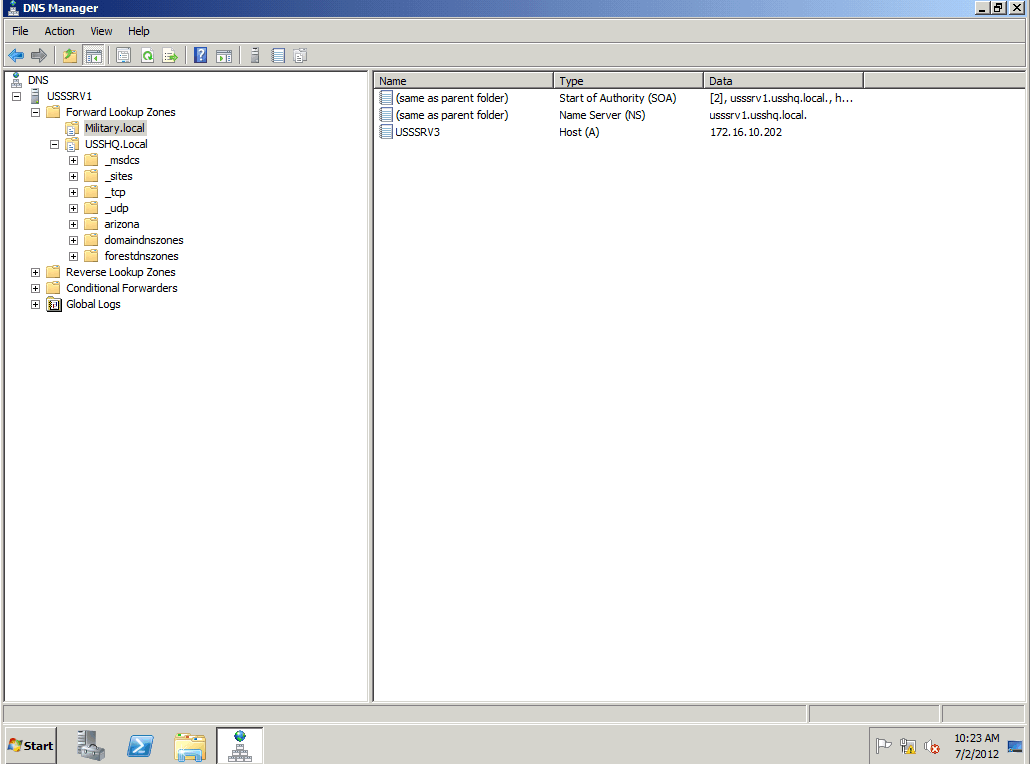Expand the domaindnszones folder

(x=74, y=240)
